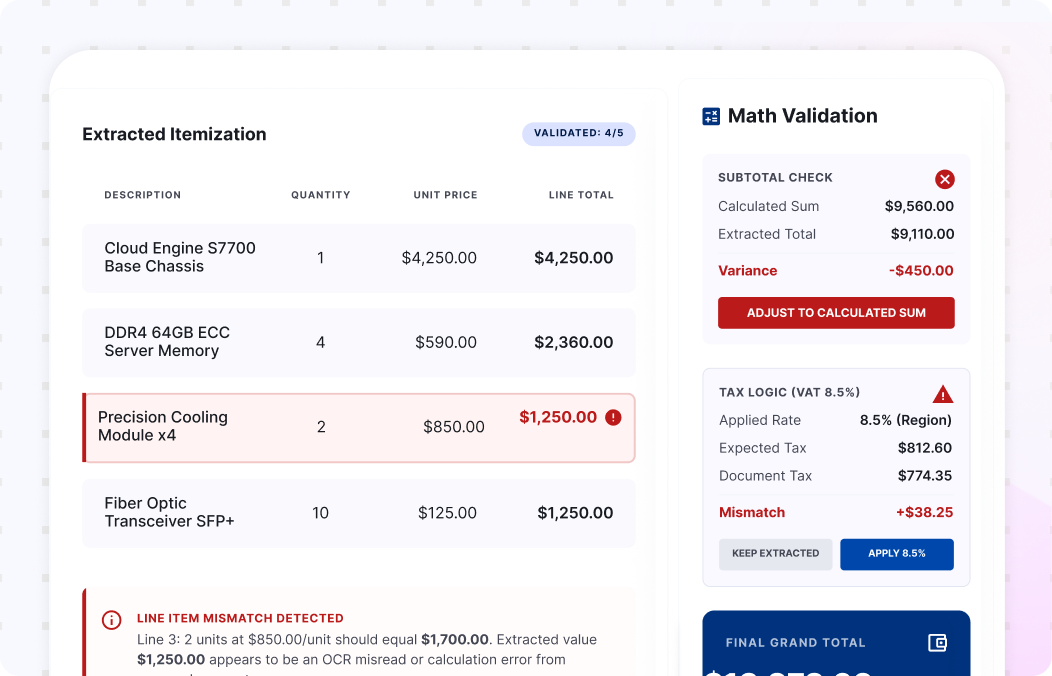1052x676 pixels.
Task: Click the Document Tax value $774.35
Action: pos(925,476)
